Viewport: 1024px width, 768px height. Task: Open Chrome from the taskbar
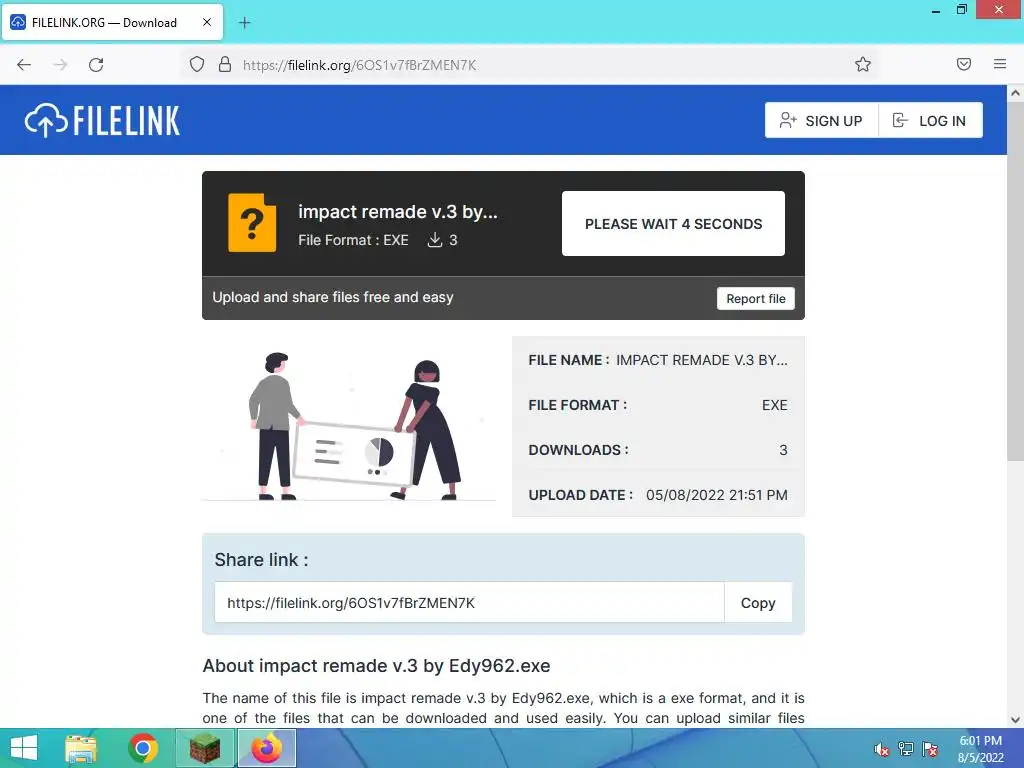pyautogui.click(x=143, y=748)
